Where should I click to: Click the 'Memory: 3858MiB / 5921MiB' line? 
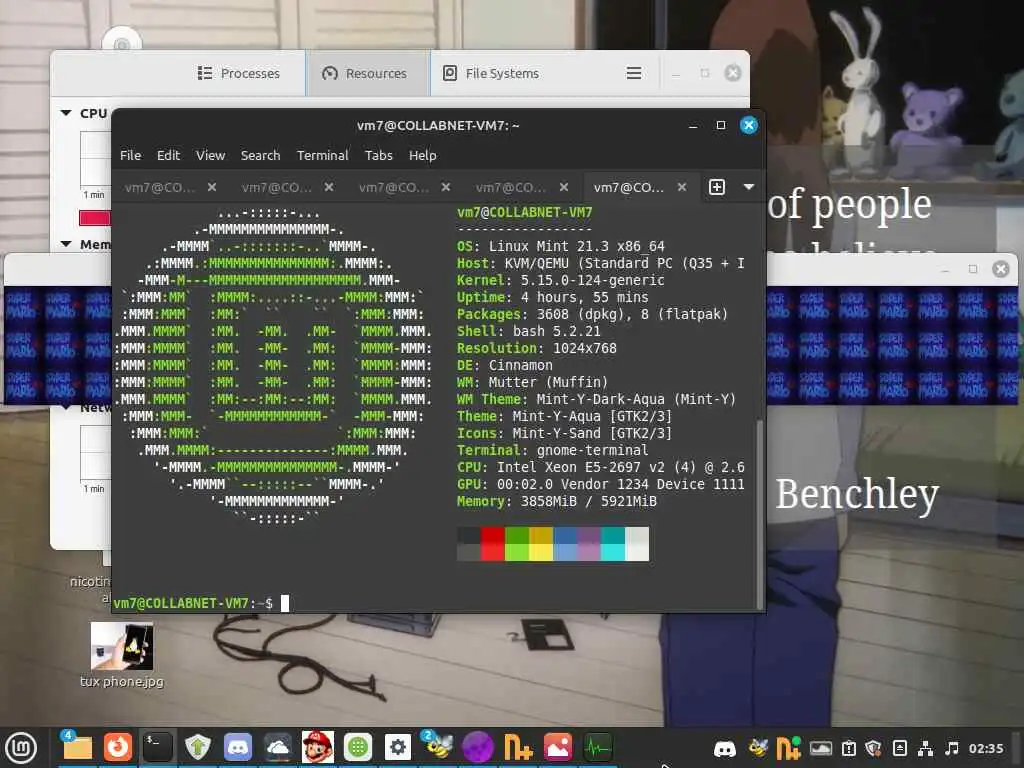coord(556,501)
